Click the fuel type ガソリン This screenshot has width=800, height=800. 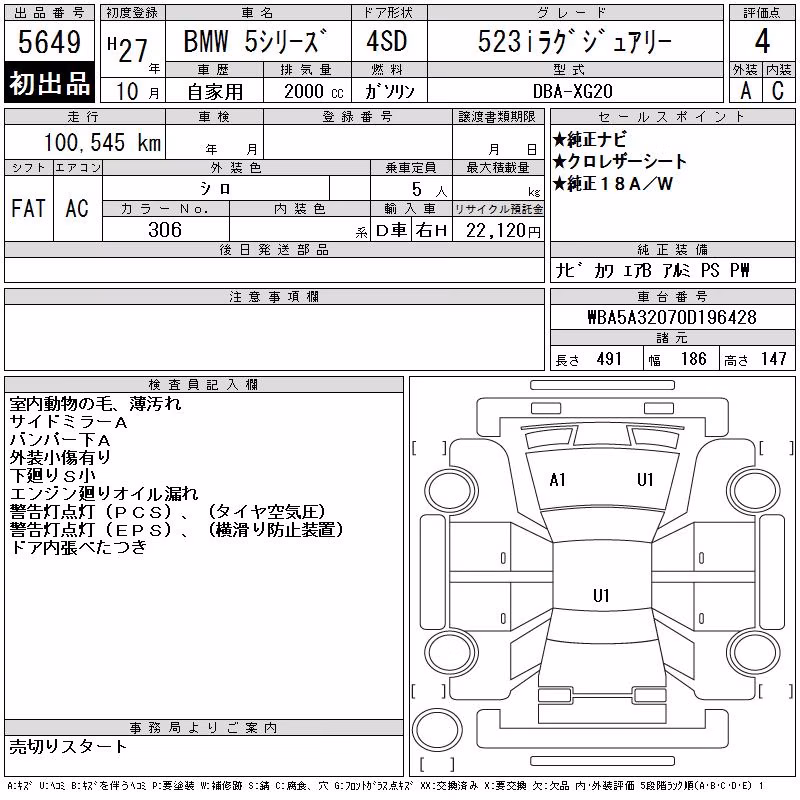point(389,91)
